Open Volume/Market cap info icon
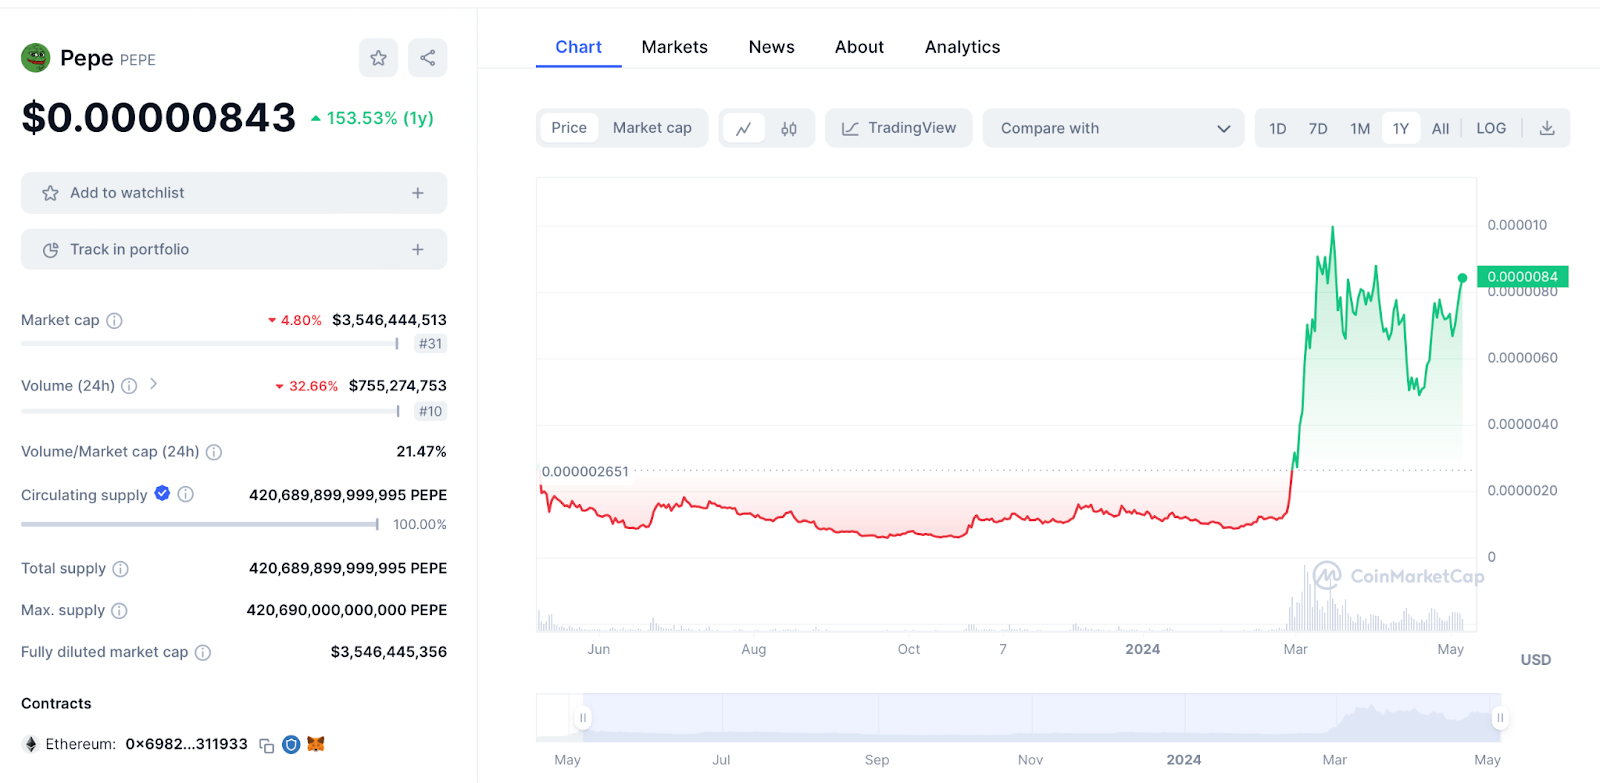The image size is (1600, 783). pos(214,452)
